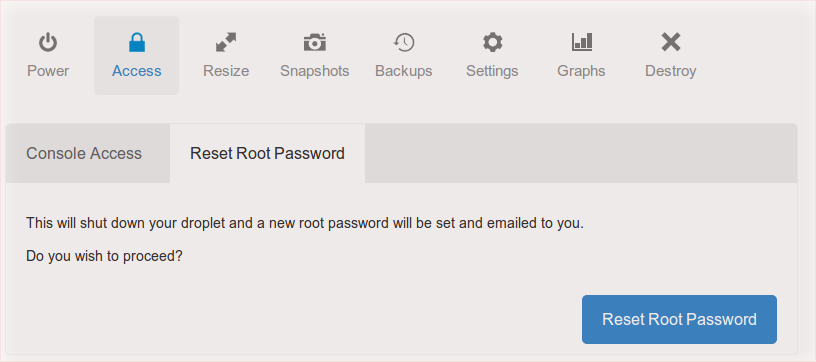This screenshot has width=816, height=362.
Task: Click the "Destroy" text label
Action: click(x=671, y=71)
